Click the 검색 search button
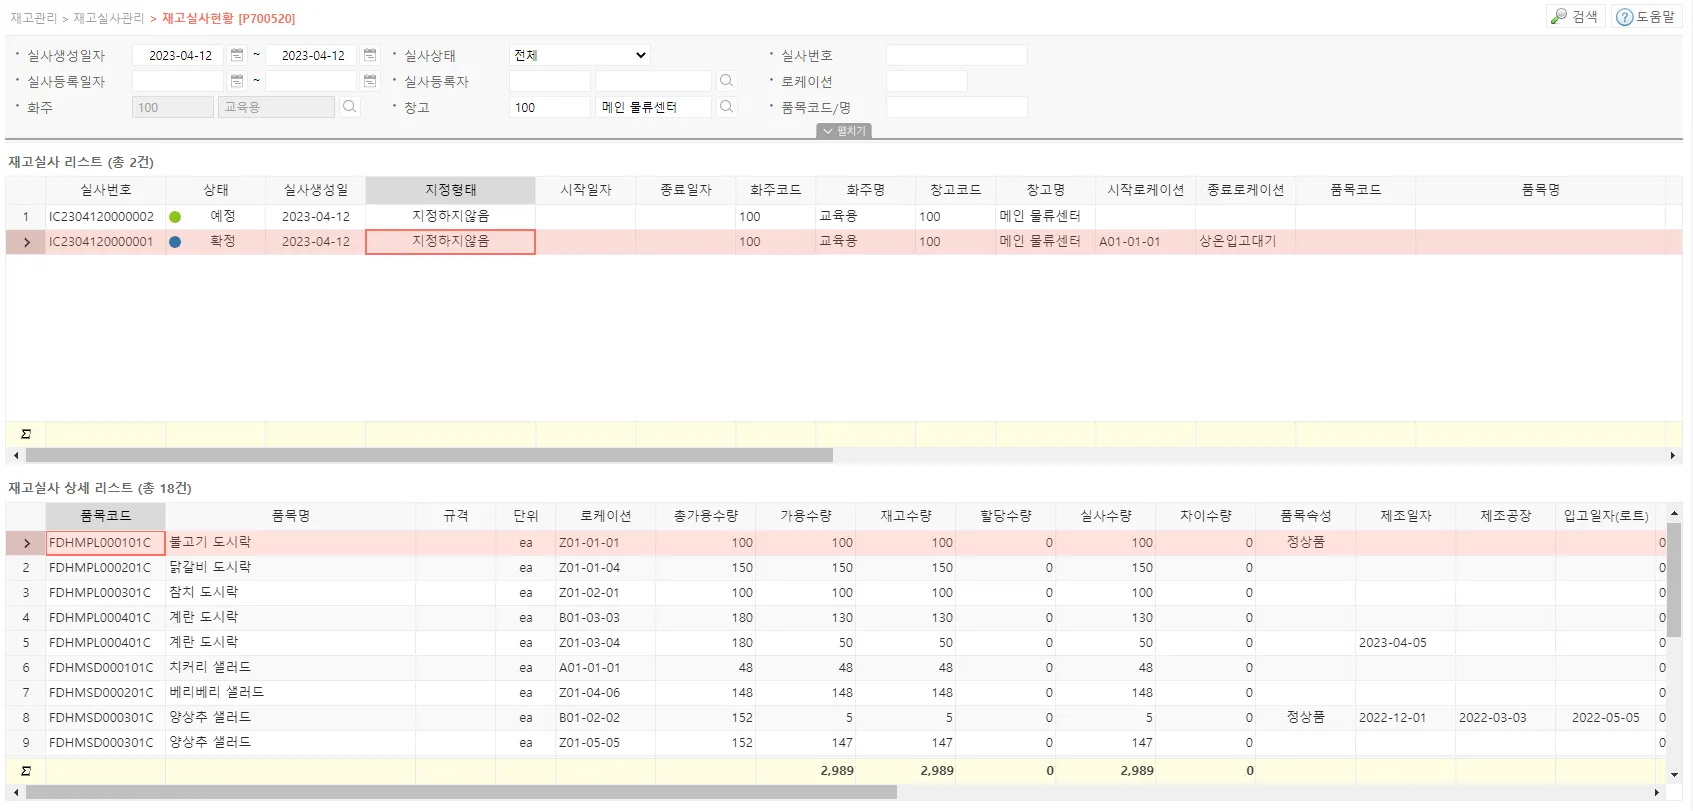 click(1576, 17)
